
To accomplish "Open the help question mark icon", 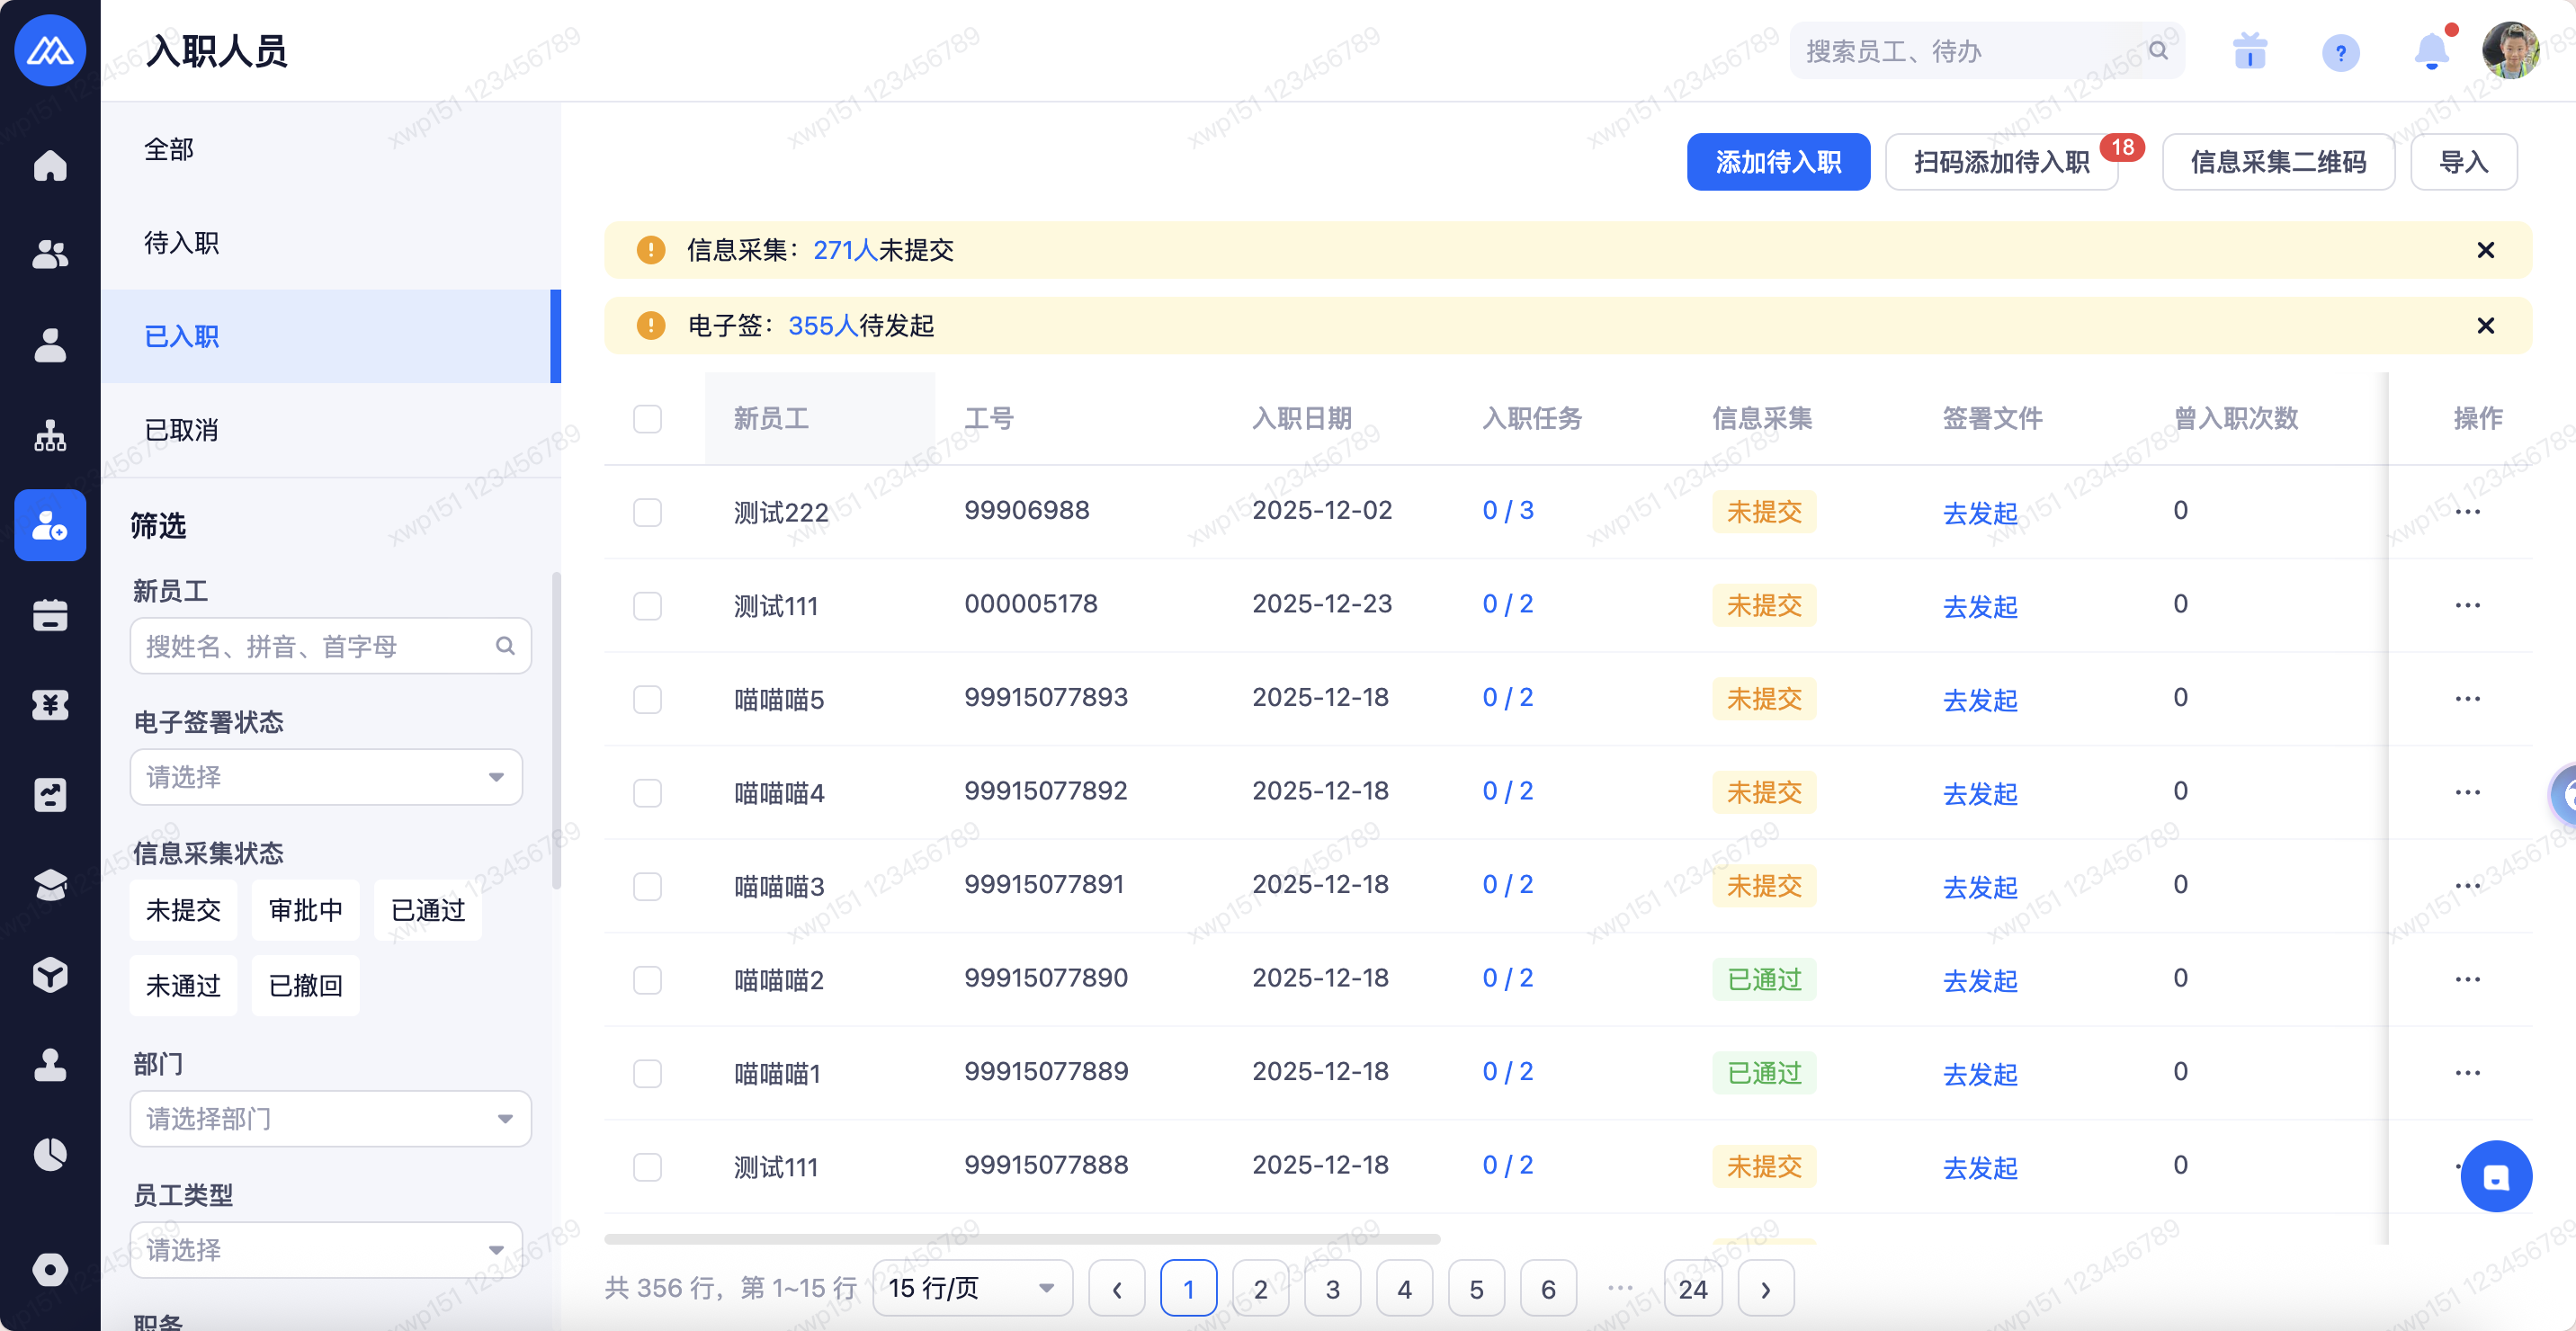I will 2340,51.
